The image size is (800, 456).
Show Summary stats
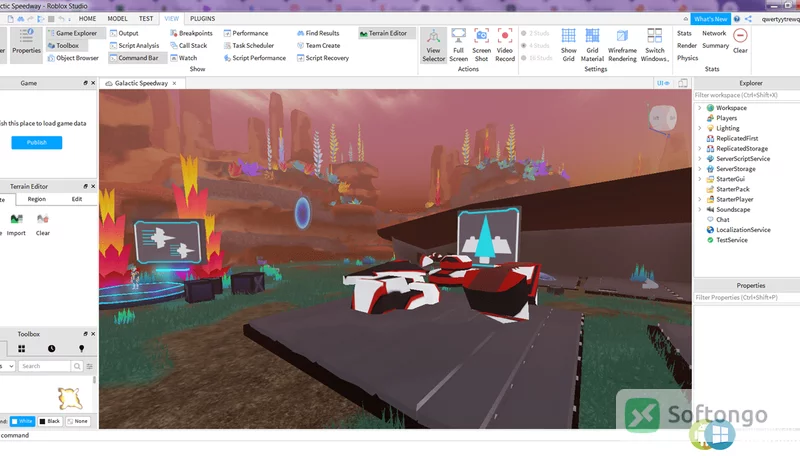[x=715, y=45]
